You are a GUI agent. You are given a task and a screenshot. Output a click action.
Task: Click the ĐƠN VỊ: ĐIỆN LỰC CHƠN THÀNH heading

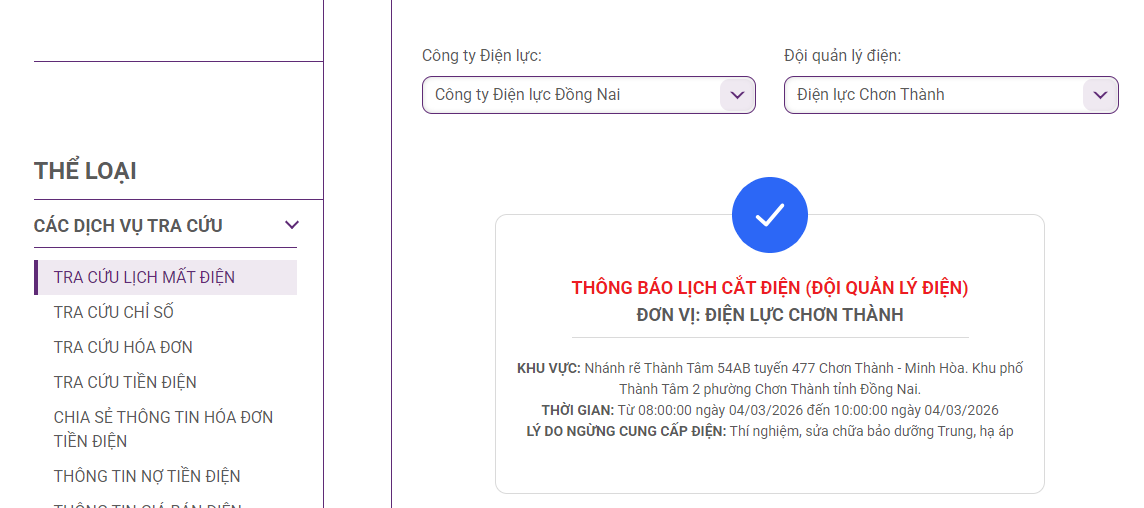tap(769, 315)
